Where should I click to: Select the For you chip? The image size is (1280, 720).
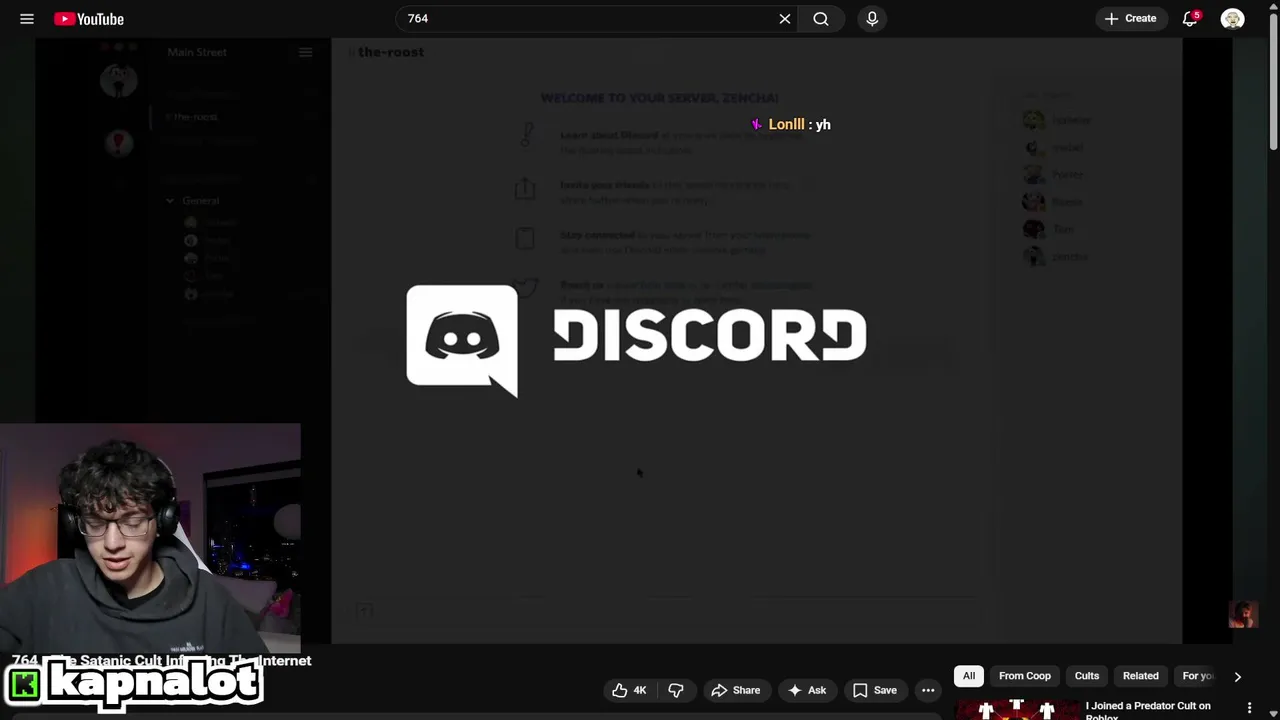tap(1196, 676)
